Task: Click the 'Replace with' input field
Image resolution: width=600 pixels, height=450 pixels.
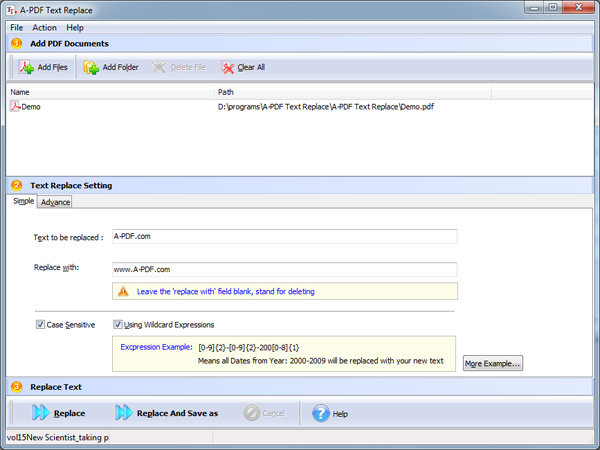Action: [284, 269]
